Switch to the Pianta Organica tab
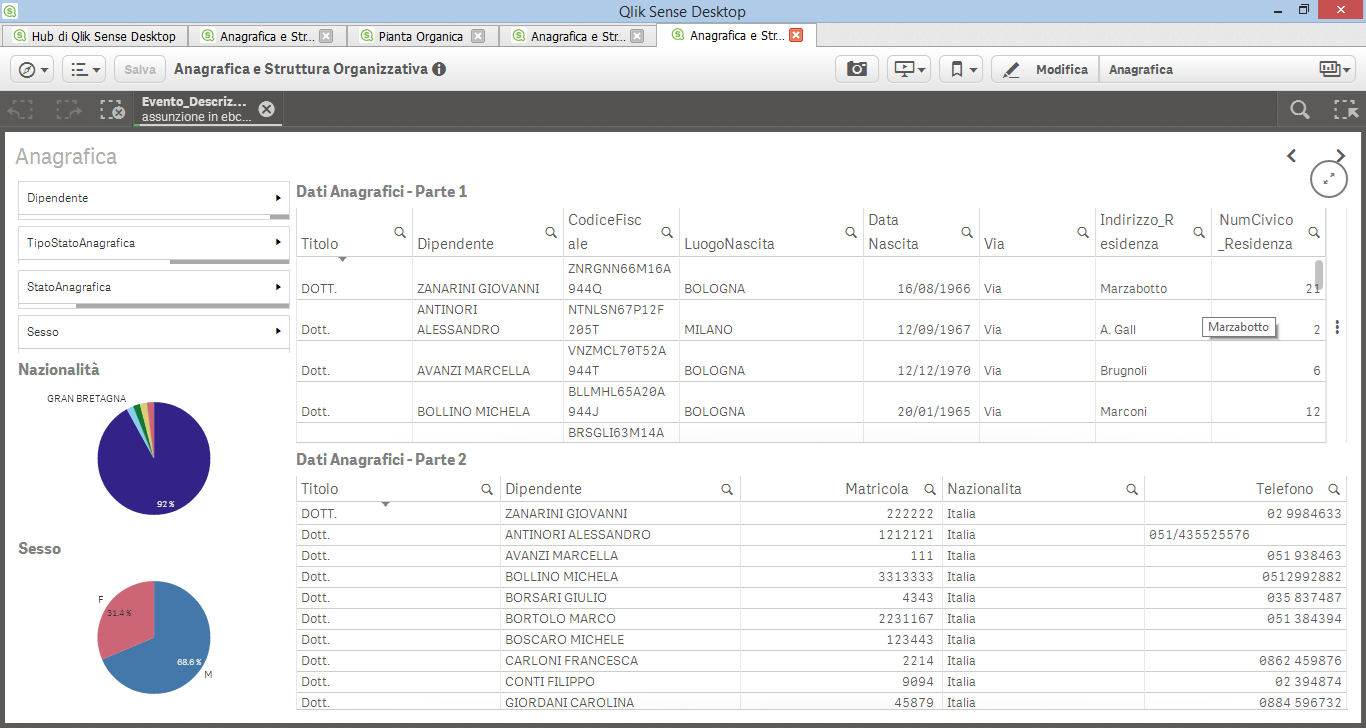 [420, 36]
